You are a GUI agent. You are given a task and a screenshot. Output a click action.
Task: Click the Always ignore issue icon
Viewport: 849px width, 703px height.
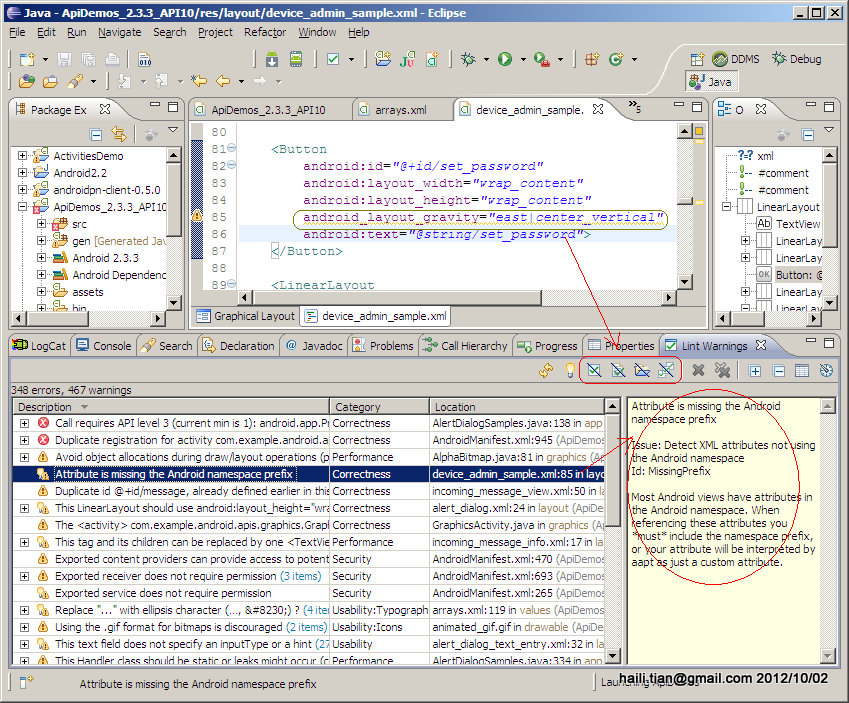(x=666, y=370)
